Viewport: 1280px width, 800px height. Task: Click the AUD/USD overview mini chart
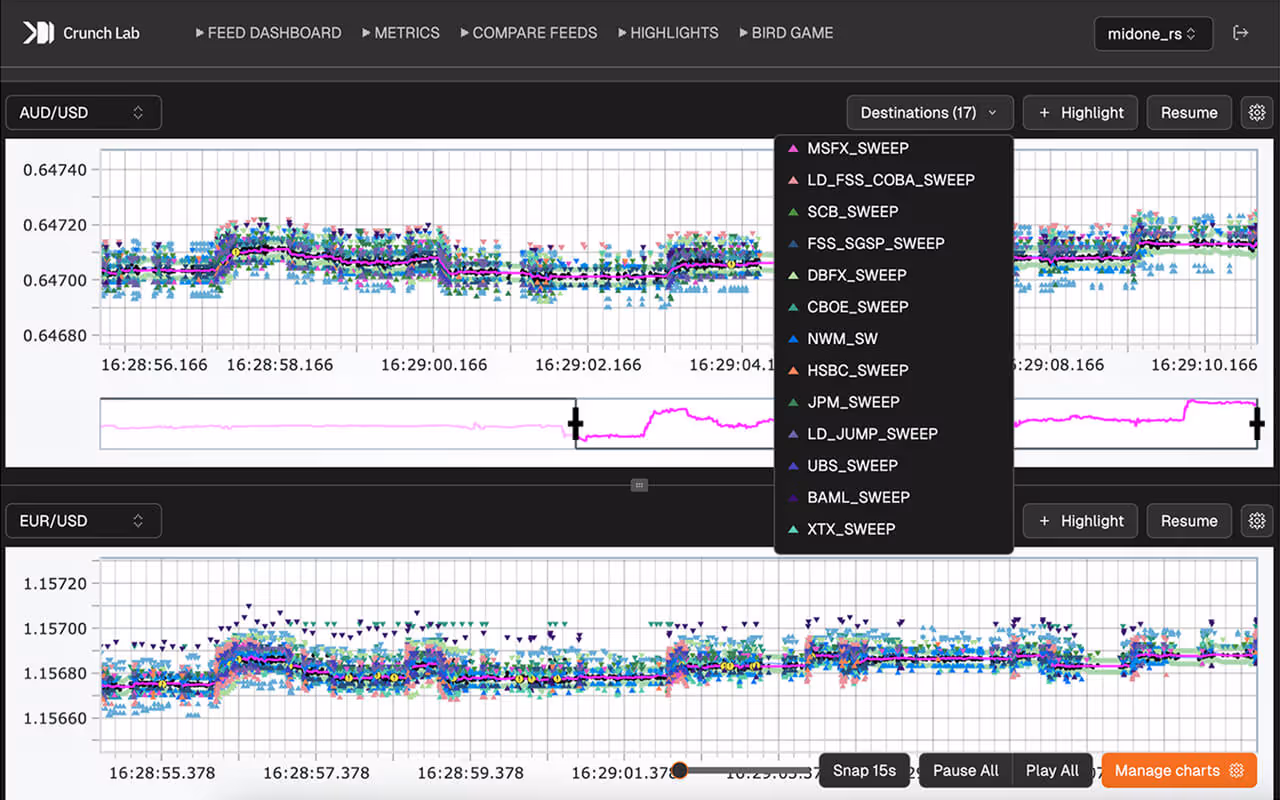(x=679, y=424)
